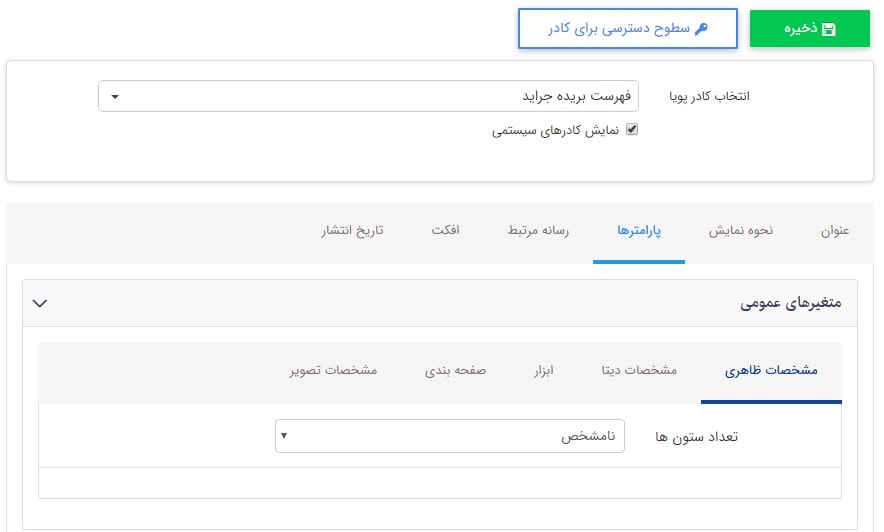Click the نمایش کادرهای سیستمی label text
The image size is (884, 532).
(555, 131)
